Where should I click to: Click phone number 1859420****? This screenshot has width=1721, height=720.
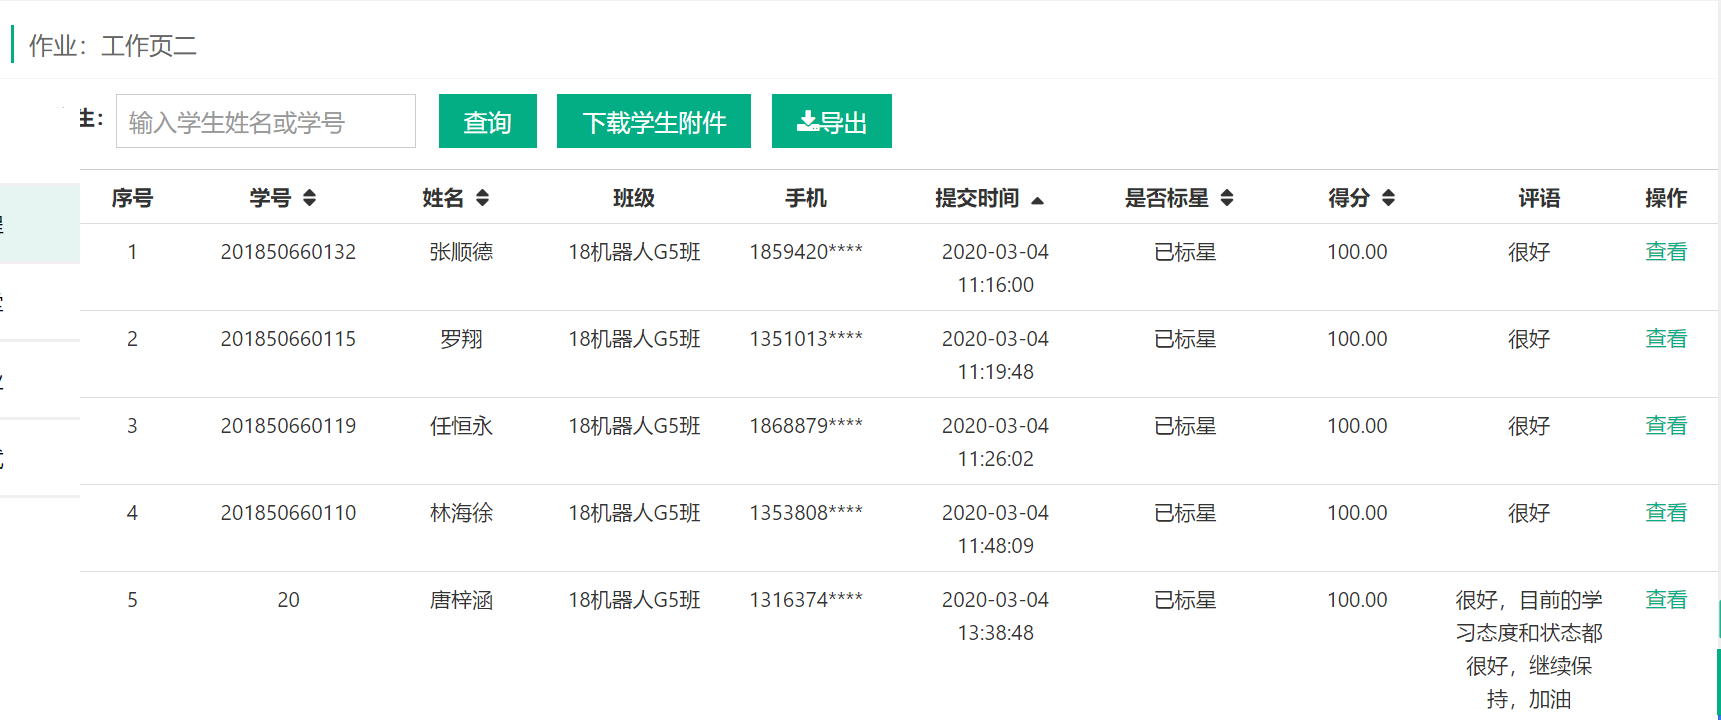(x=806, y=252)
